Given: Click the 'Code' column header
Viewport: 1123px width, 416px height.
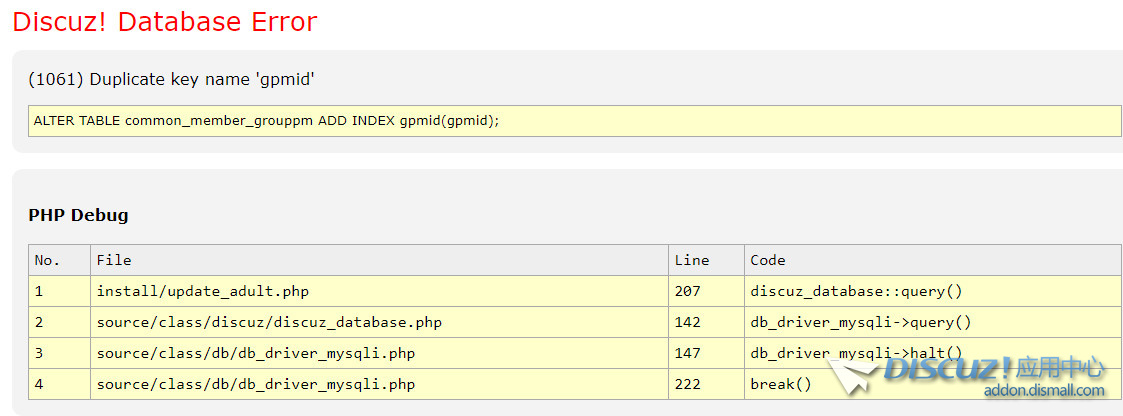Looking at the screenshot, I should (x=933, y=260).
